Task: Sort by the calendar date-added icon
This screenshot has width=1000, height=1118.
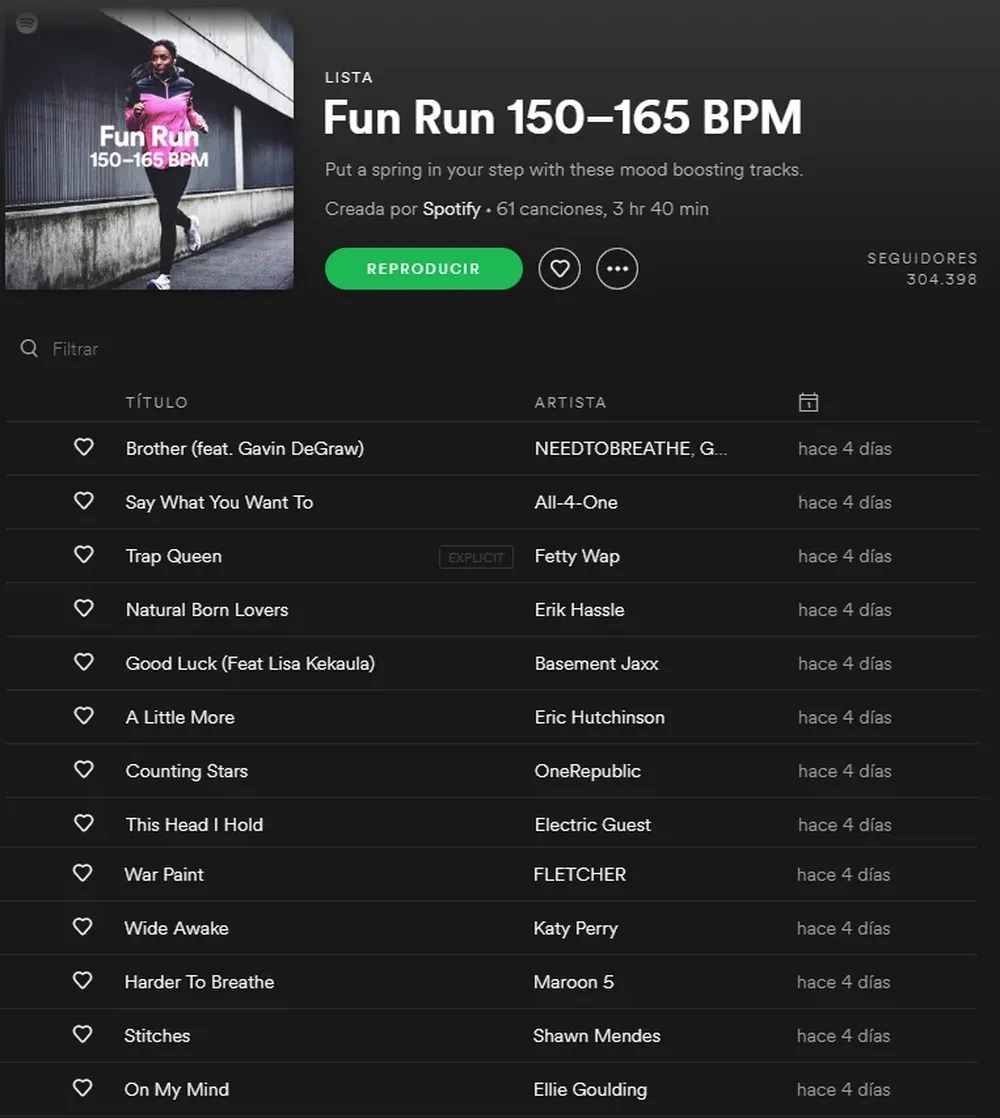Action: 808,402
